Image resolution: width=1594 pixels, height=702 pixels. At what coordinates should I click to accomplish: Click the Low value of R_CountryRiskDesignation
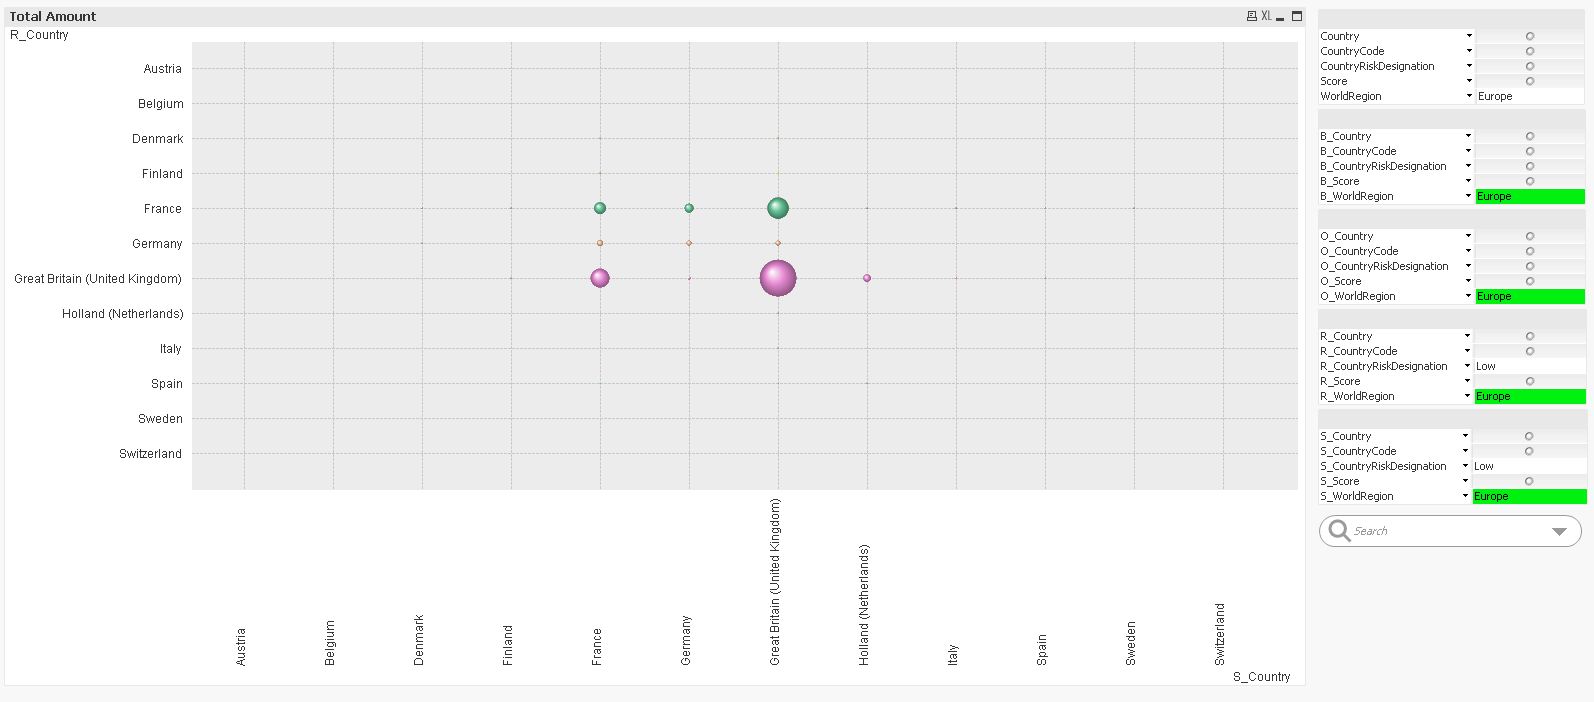click(1486, 366)
